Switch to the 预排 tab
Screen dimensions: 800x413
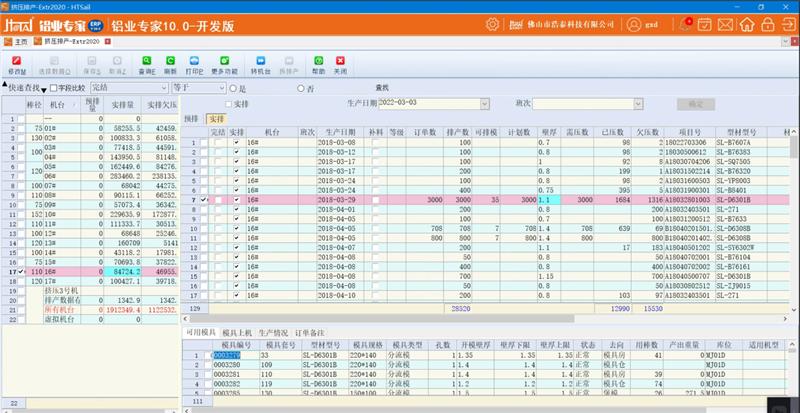[x=192, y=118]
